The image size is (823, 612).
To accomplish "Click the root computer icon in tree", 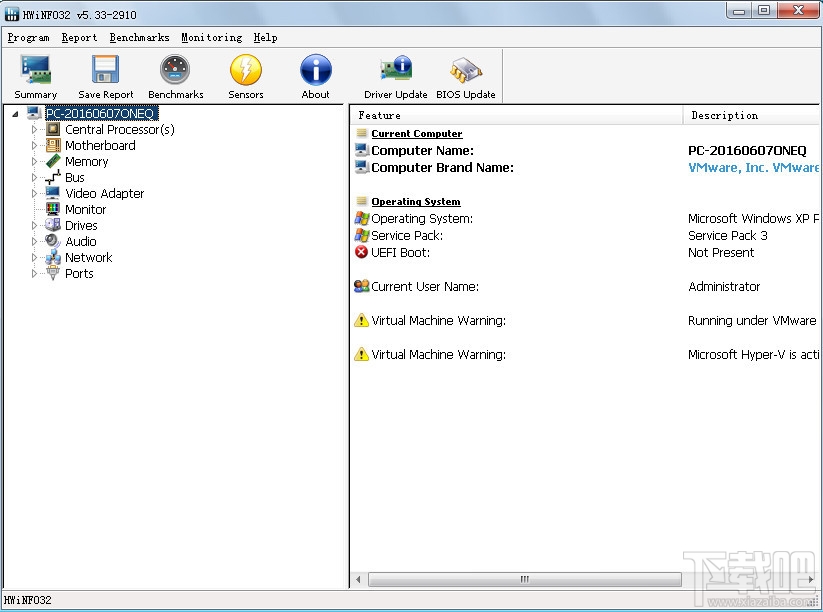I will pos(35,113).
